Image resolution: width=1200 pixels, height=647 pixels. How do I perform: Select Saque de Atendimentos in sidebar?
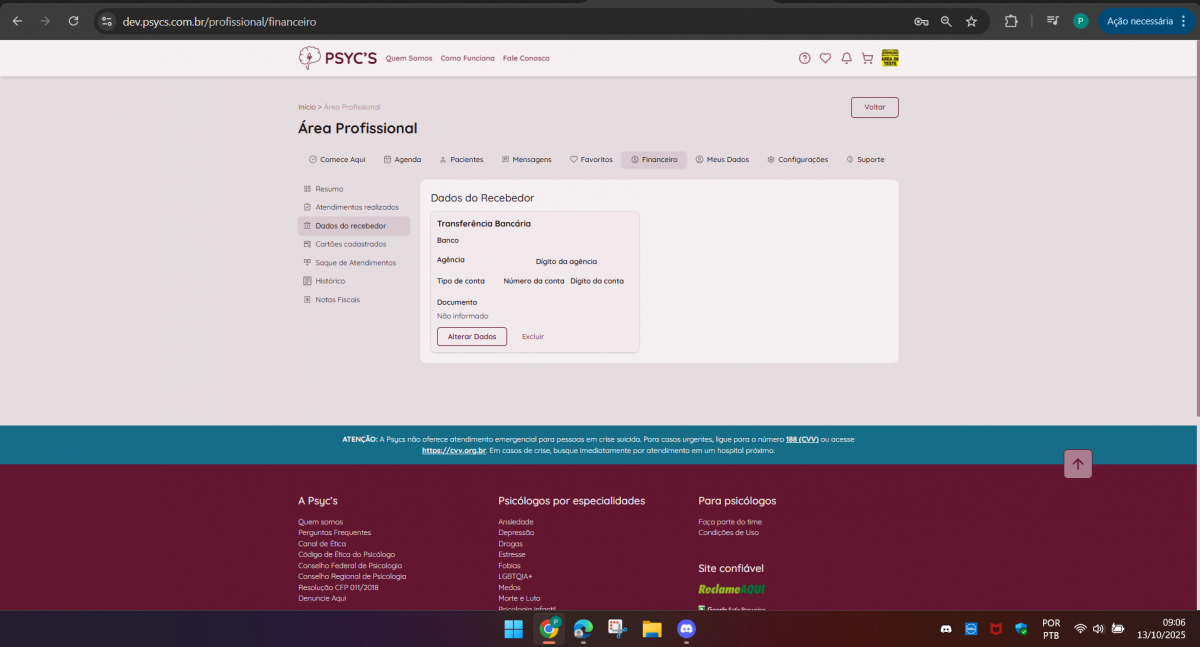[355, 263]
